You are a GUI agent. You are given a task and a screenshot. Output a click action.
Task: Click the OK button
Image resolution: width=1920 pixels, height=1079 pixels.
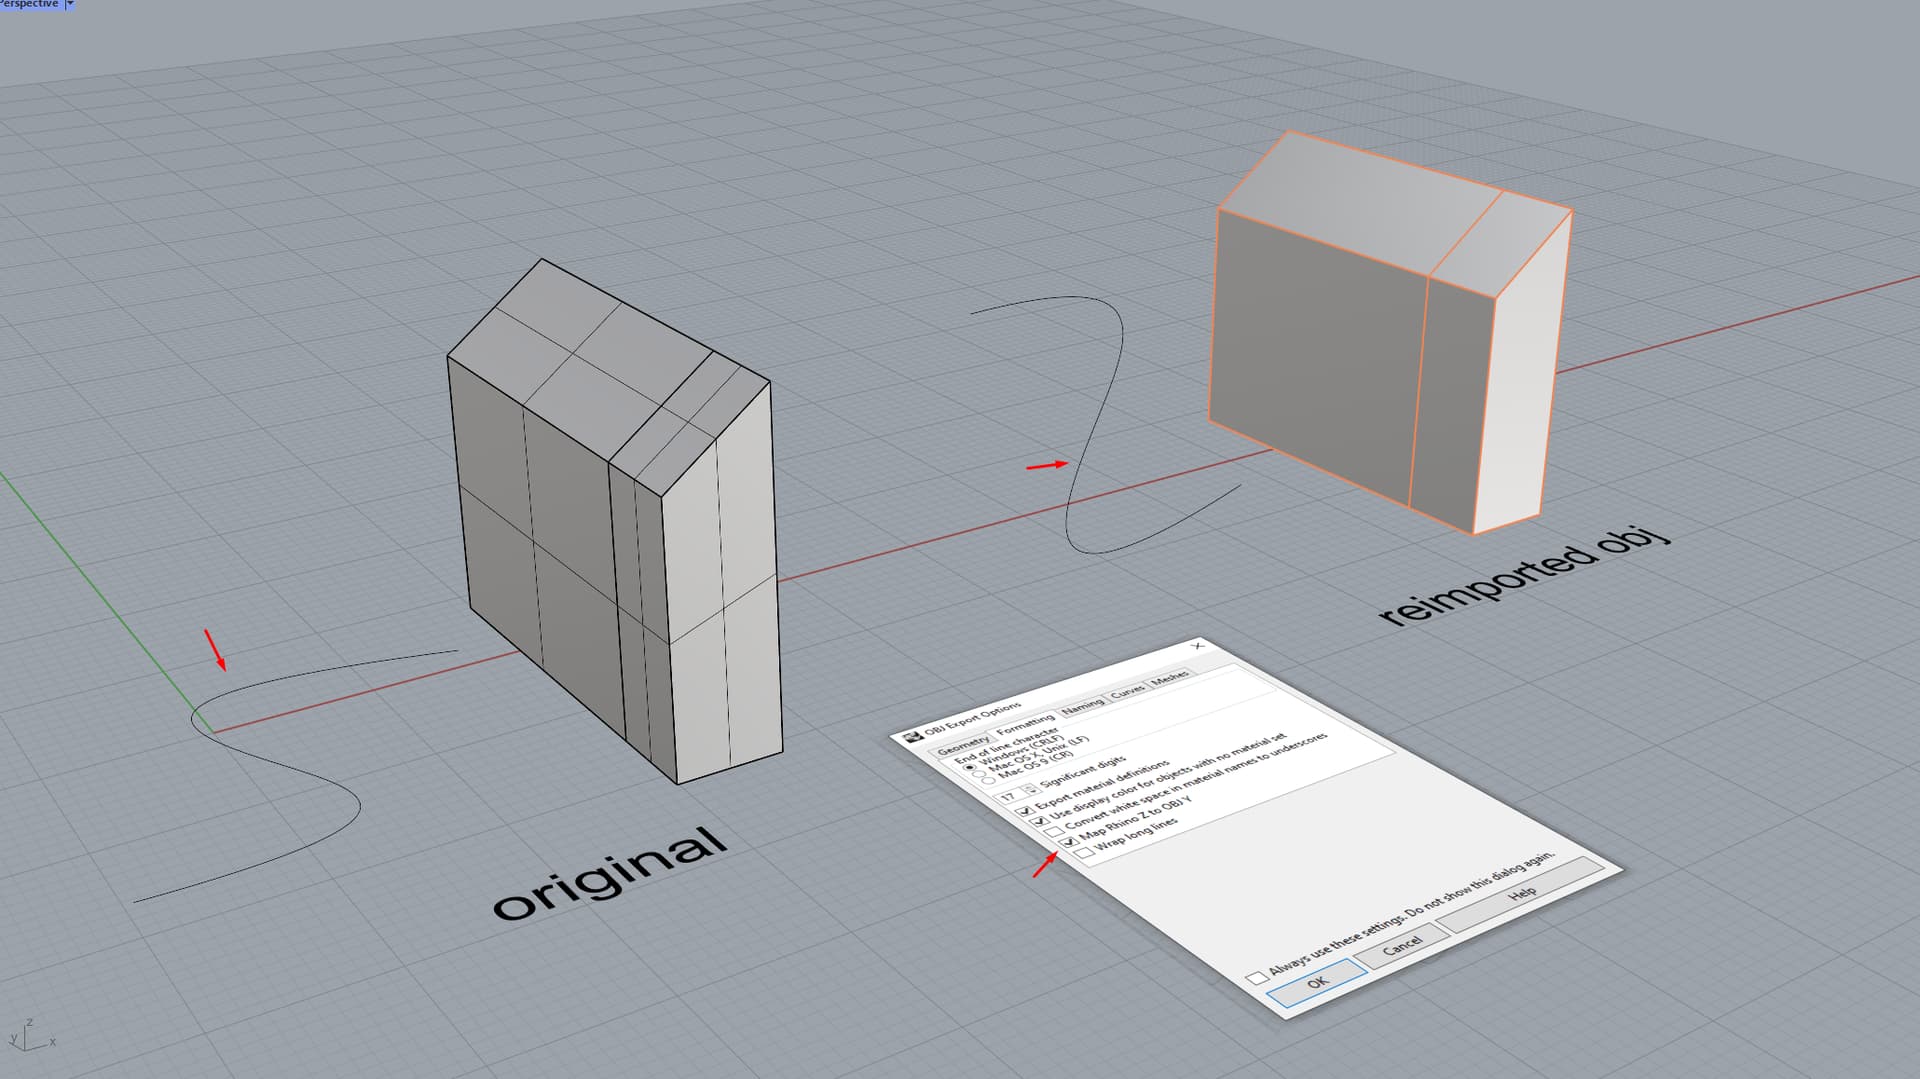pyautogui.click(x=1317, y=982)
